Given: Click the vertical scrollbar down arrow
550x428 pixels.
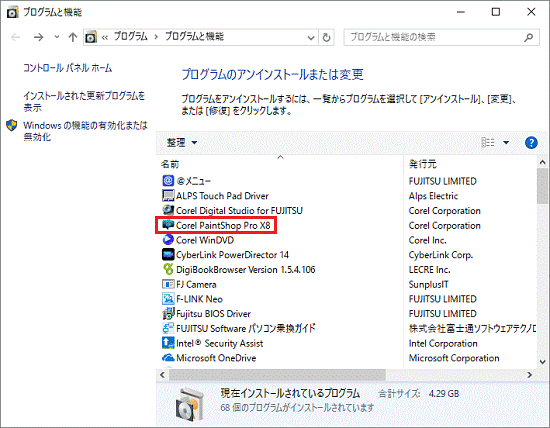Looking at the screenshot, I should [542, 362].
